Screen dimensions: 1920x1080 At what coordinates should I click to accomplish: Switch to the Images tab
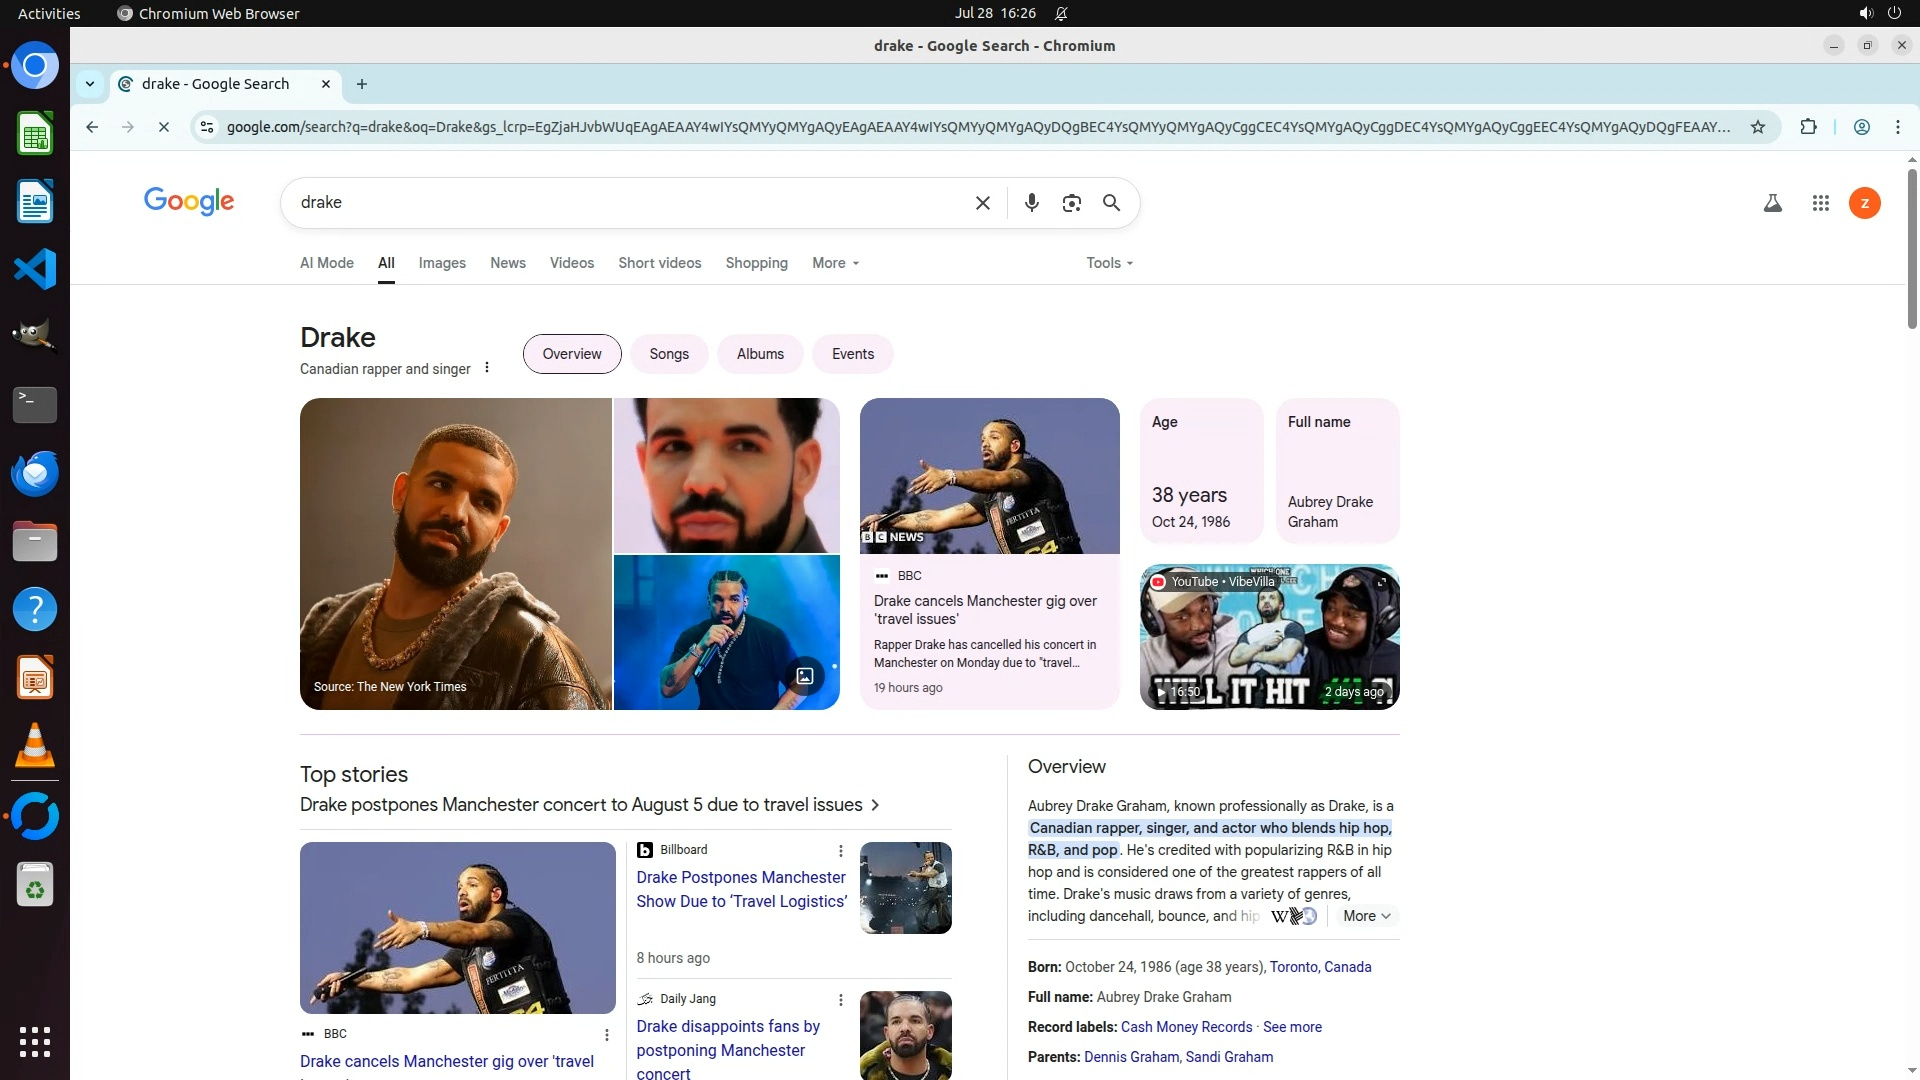(x=442, y=263)
